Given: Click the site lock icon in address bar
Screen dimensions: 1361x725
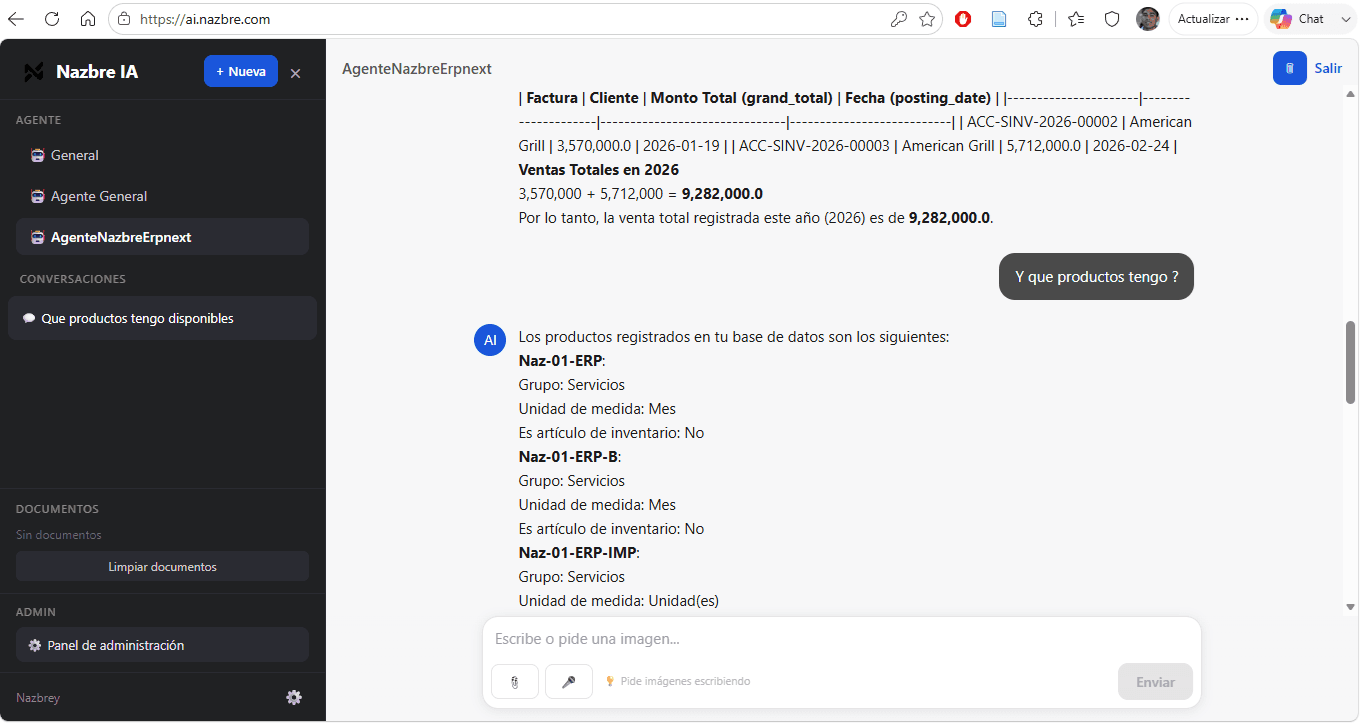Looking at the screenshot, I should click(x=124, y=19).
